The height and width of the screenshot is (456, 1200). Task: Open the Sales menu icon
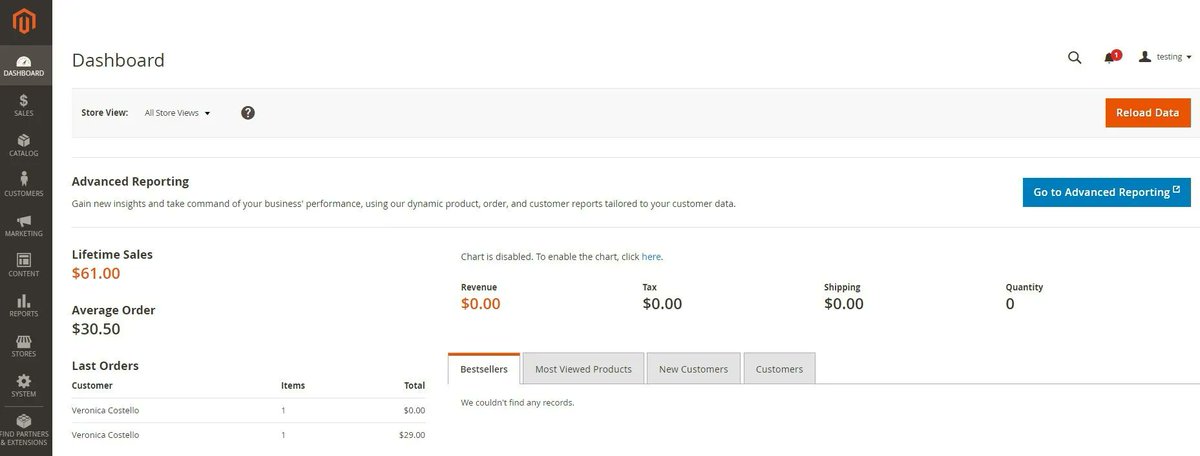click(24, 100)
